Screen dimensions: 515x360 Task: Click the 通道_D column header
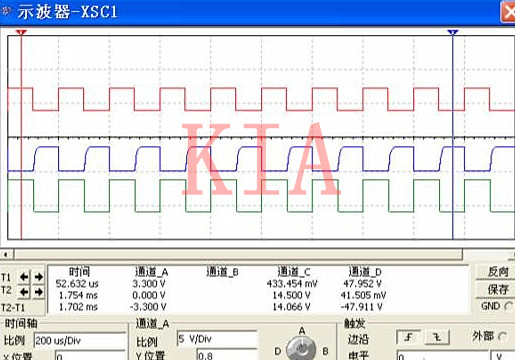point(365,272)
